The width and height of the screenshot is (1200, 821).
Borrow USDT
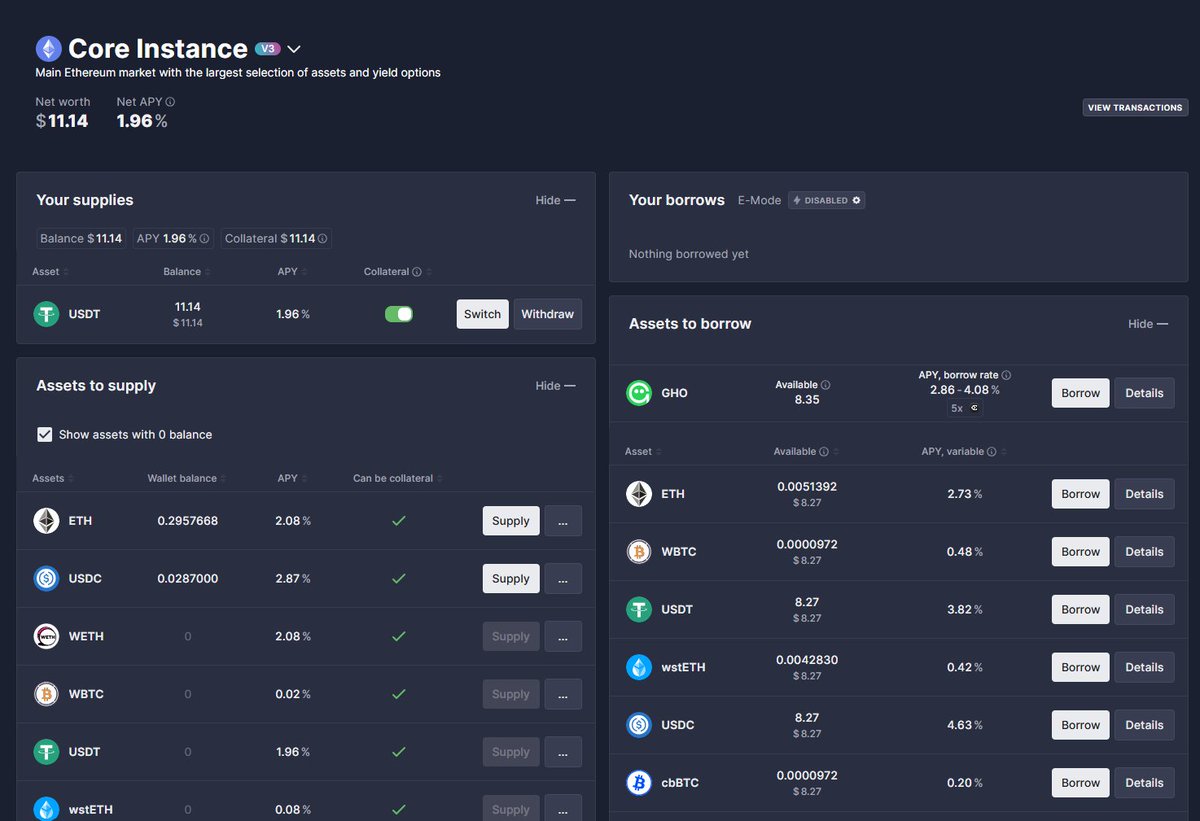(x=1081, y=609)
